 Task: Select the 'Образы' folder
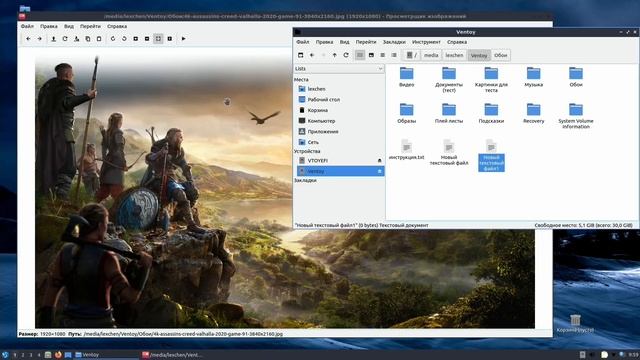tap(407, 113)
